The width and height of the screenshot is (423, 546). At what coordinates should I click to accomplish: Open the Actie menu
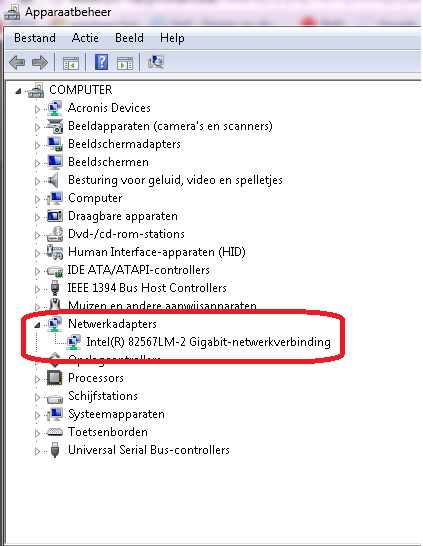85,38
